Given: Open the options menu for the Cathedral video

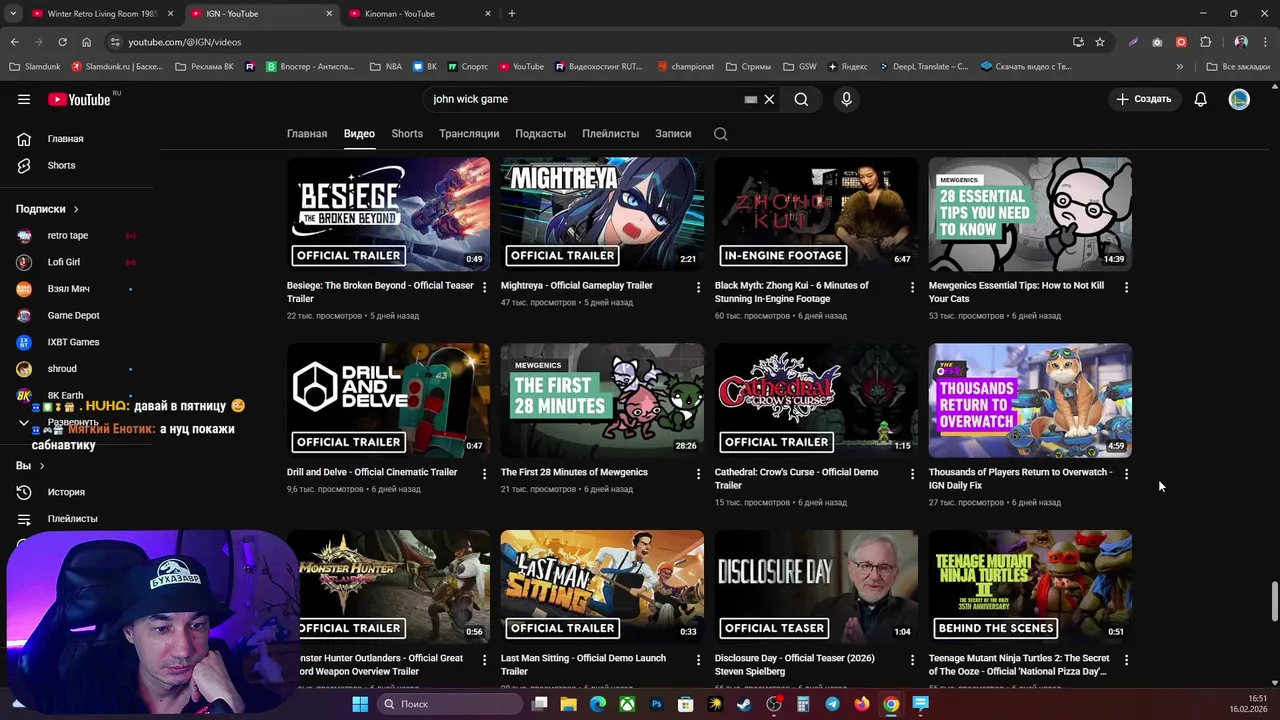Looking at the screenshot, I should 912,474.
